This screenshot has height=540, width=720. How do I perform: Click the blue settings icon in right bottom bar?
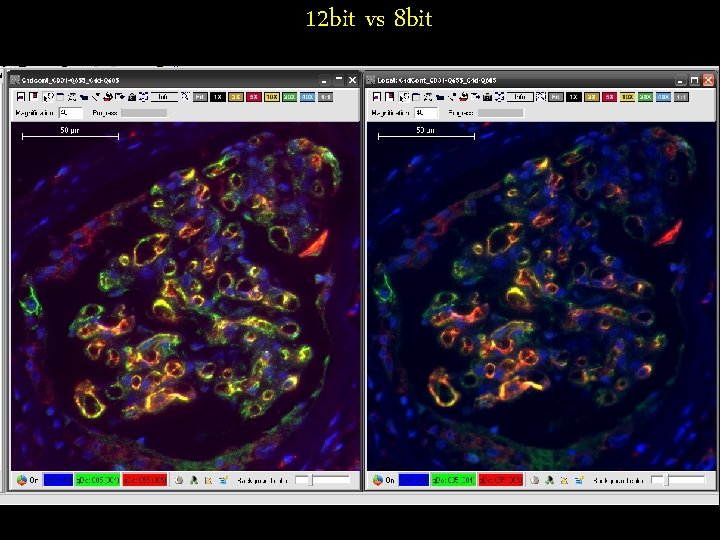tap(579, 480)
